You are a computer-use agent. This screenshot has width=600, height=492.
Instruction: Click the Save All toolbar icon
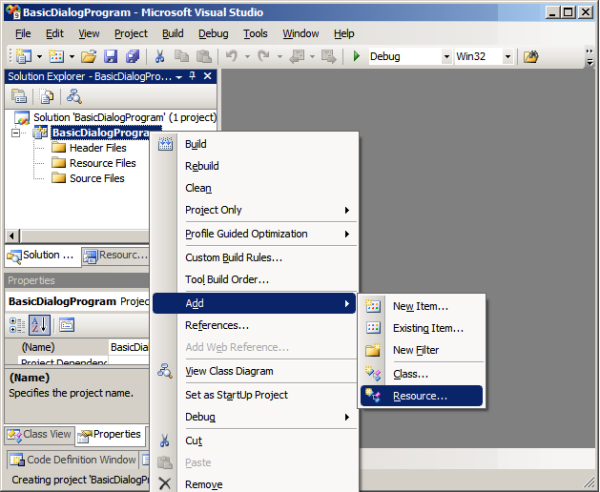click(132, 57)
